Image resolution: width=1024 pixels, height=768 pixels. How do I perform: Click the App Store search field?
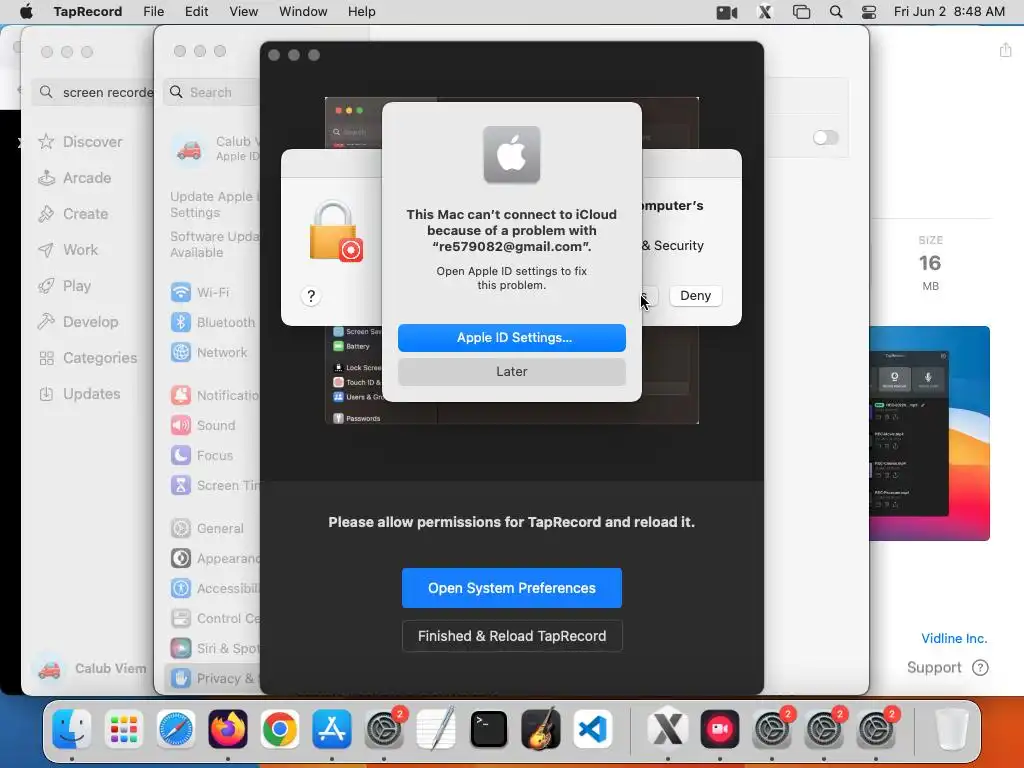(x=93, y=92)
